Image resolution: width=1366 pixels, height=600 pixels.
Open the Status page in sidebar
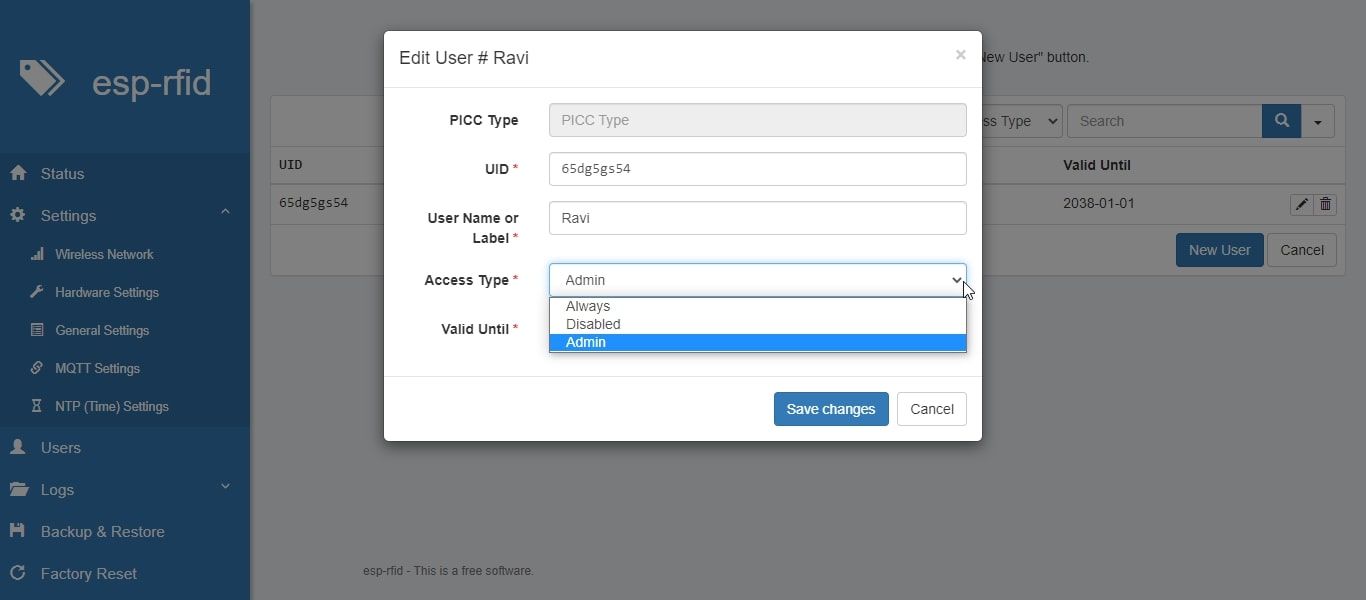pos(62,174)
